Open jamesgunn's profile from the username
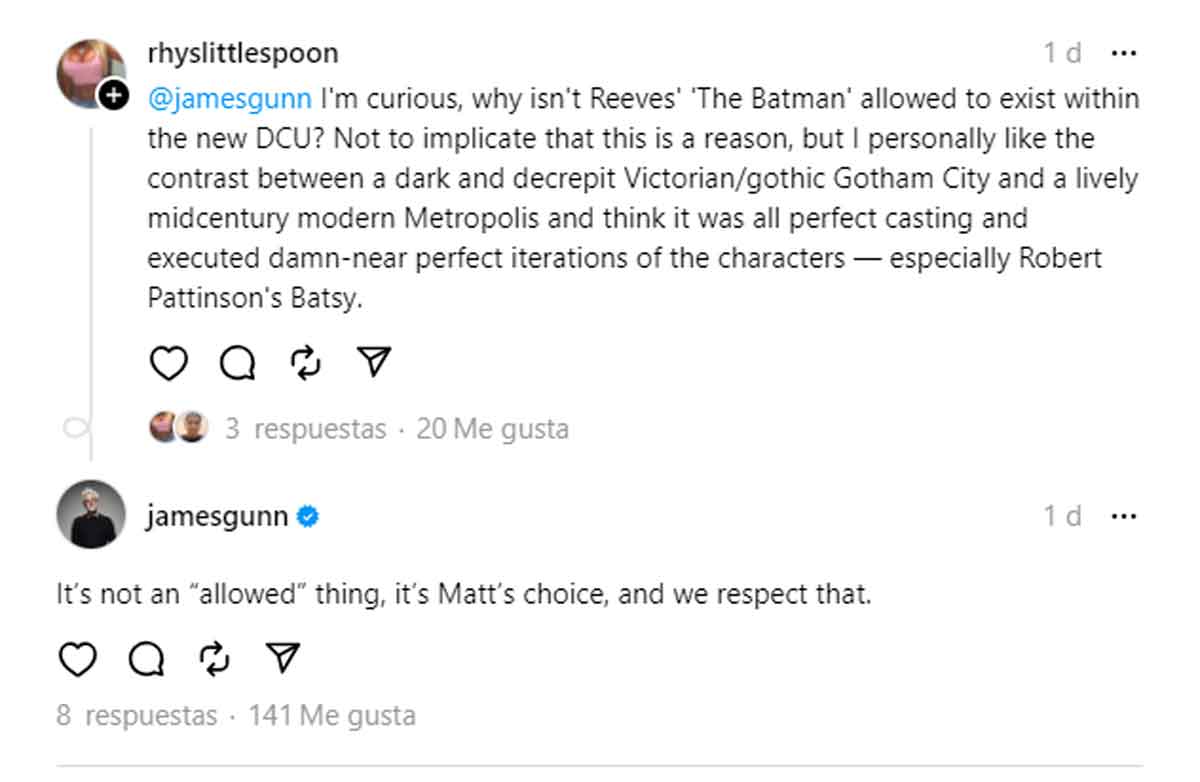 (x=217, y=516)
